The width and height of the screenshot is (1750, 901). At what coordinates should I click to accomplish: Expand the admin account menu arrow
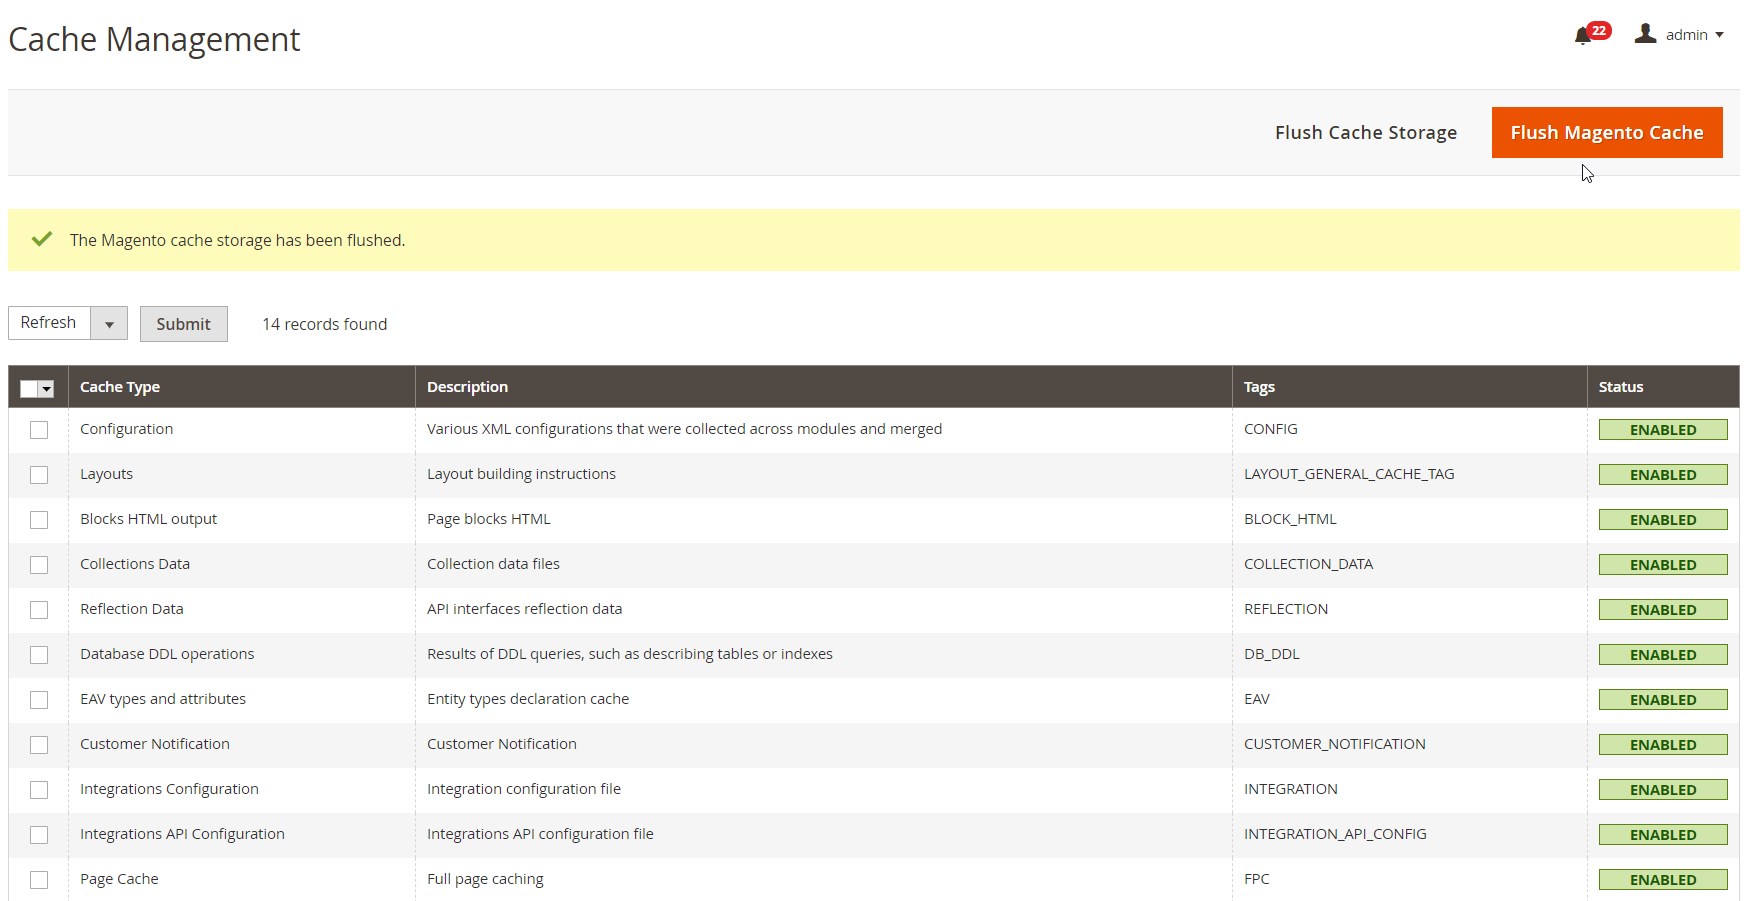[x=1719, y=35]
